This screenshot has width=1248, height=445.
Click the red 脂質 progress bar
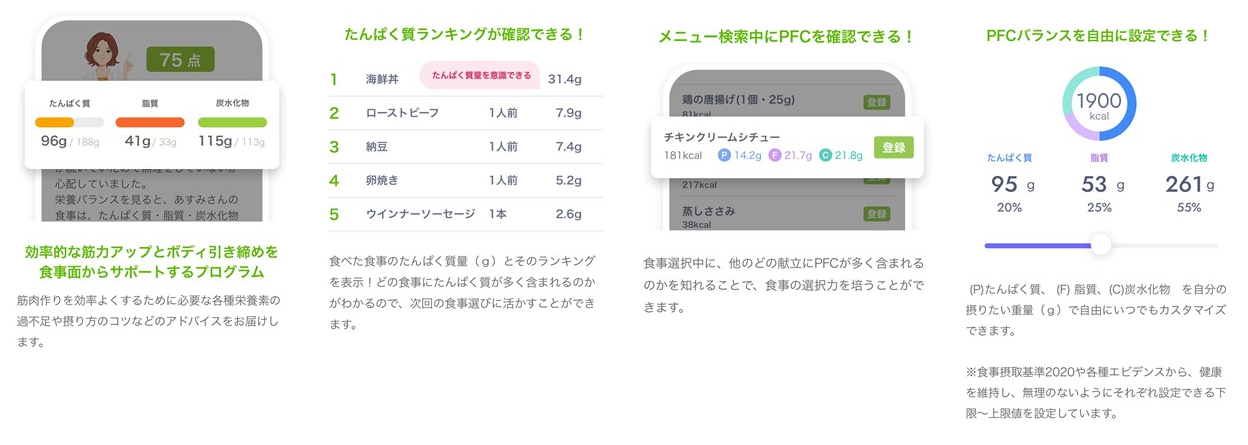click(150, 122)
